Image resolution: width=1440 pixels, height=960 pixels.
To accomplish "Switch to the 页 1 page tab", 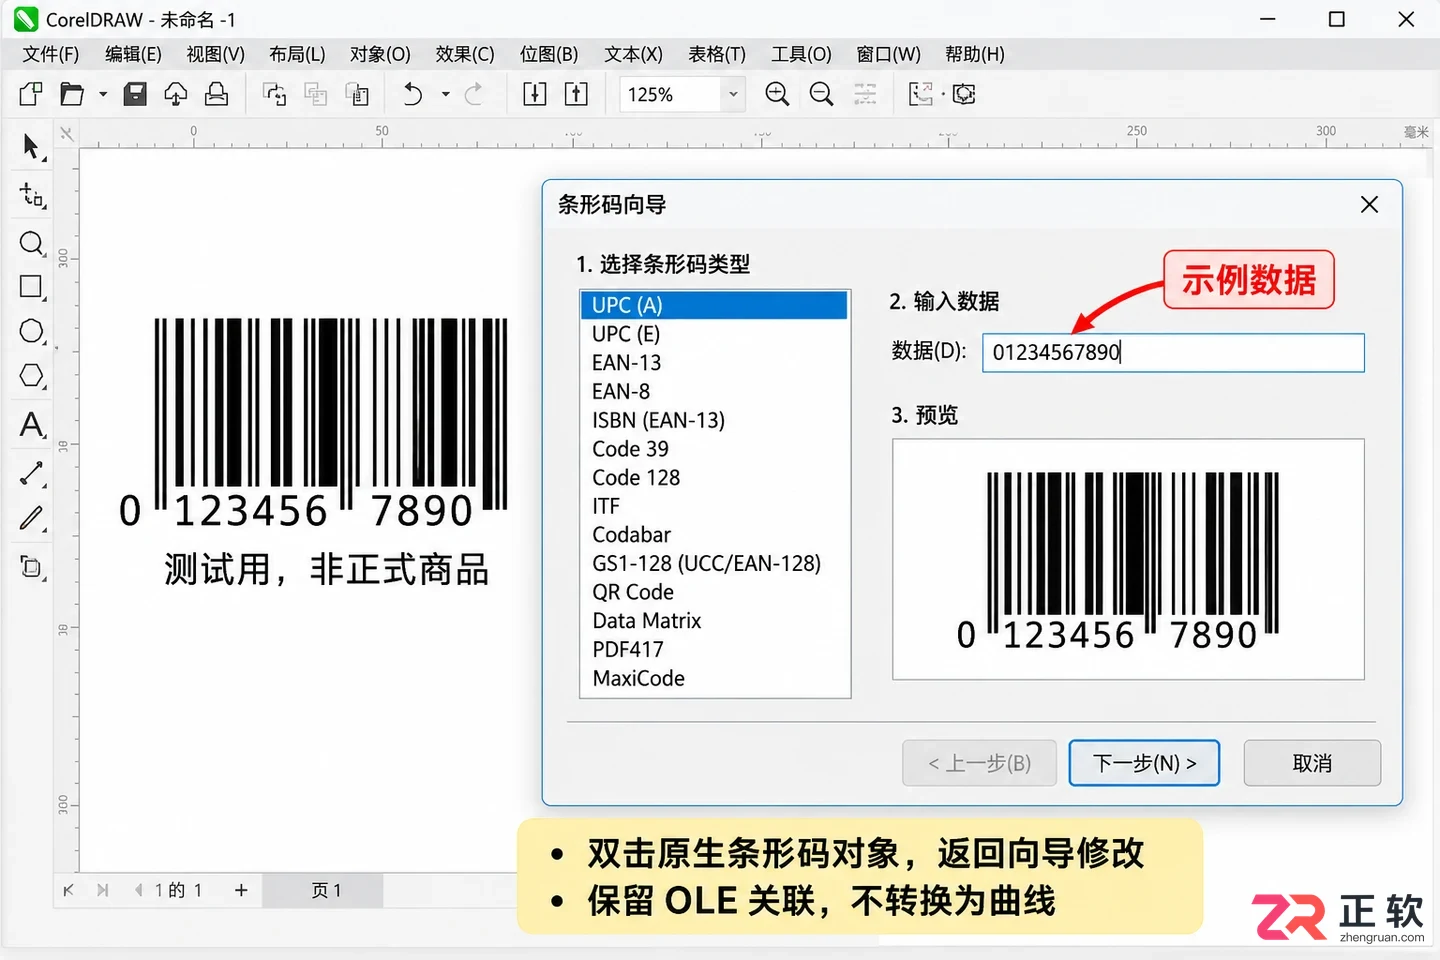I will click(324, 890).
